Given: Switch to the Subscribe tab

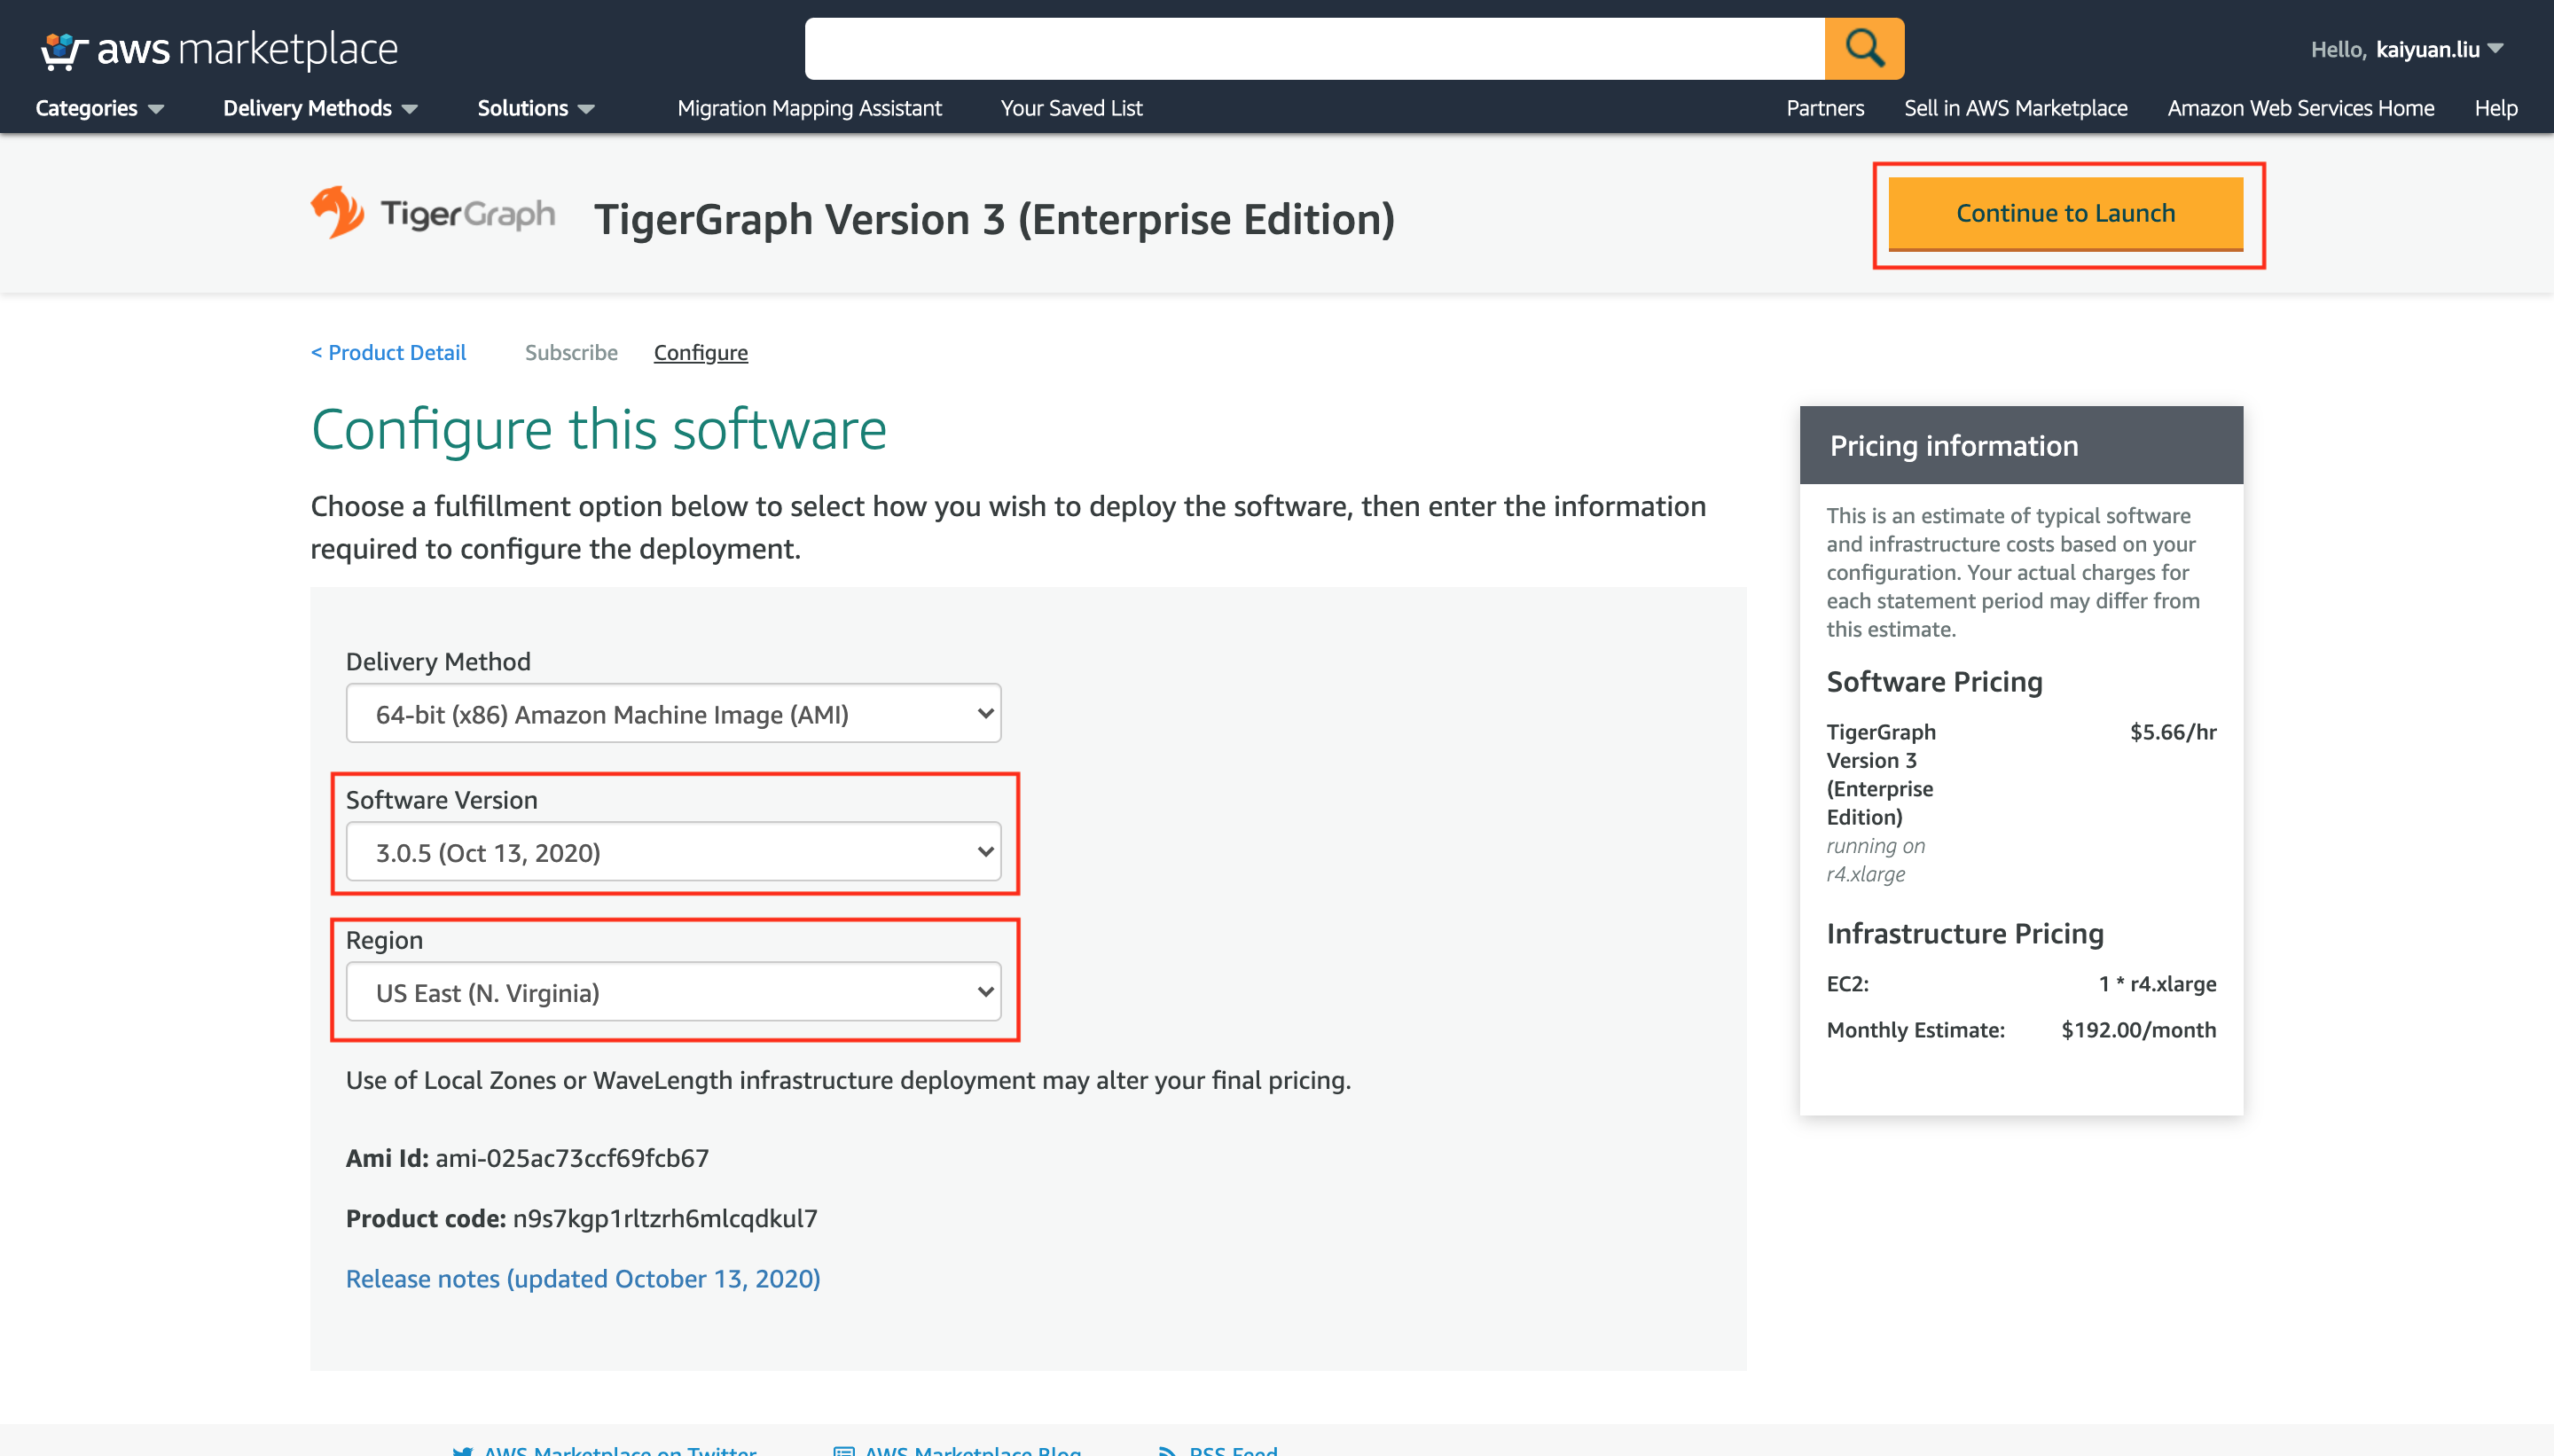Looking at the screenshot, I should 571,352.
